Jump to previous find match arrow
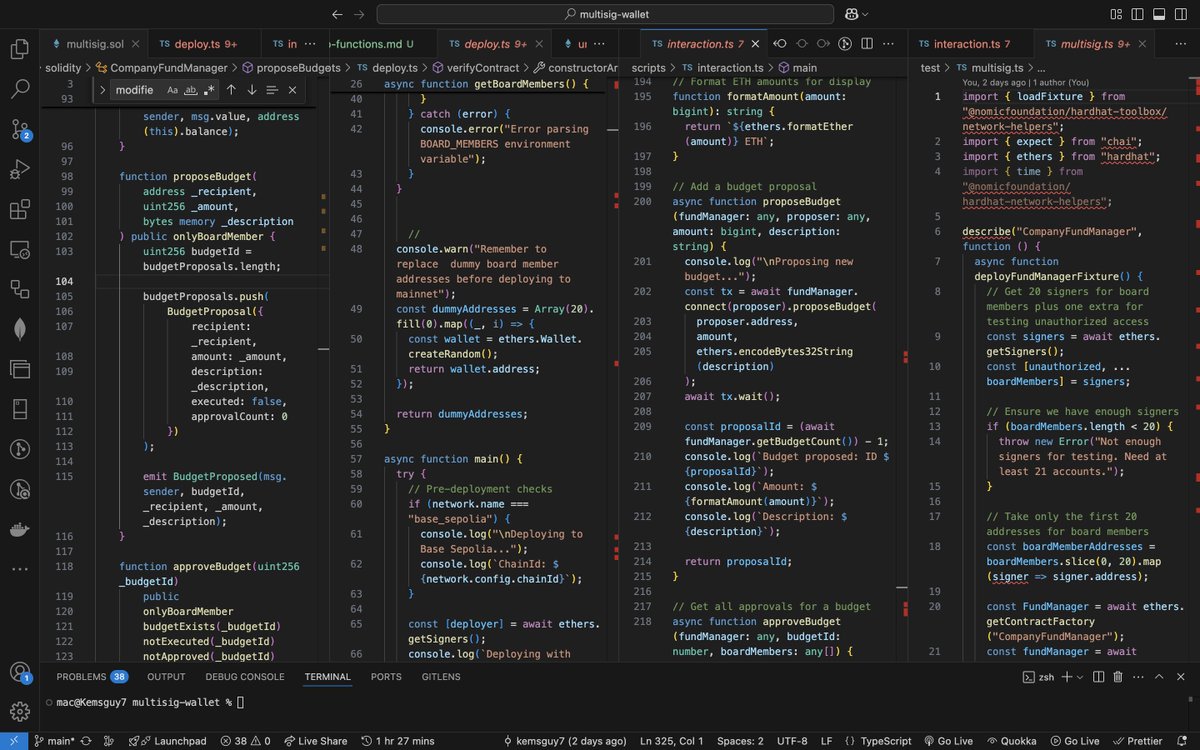Image resolution: width=1200 pixels, height=750 pixels. tap(230, 90)
